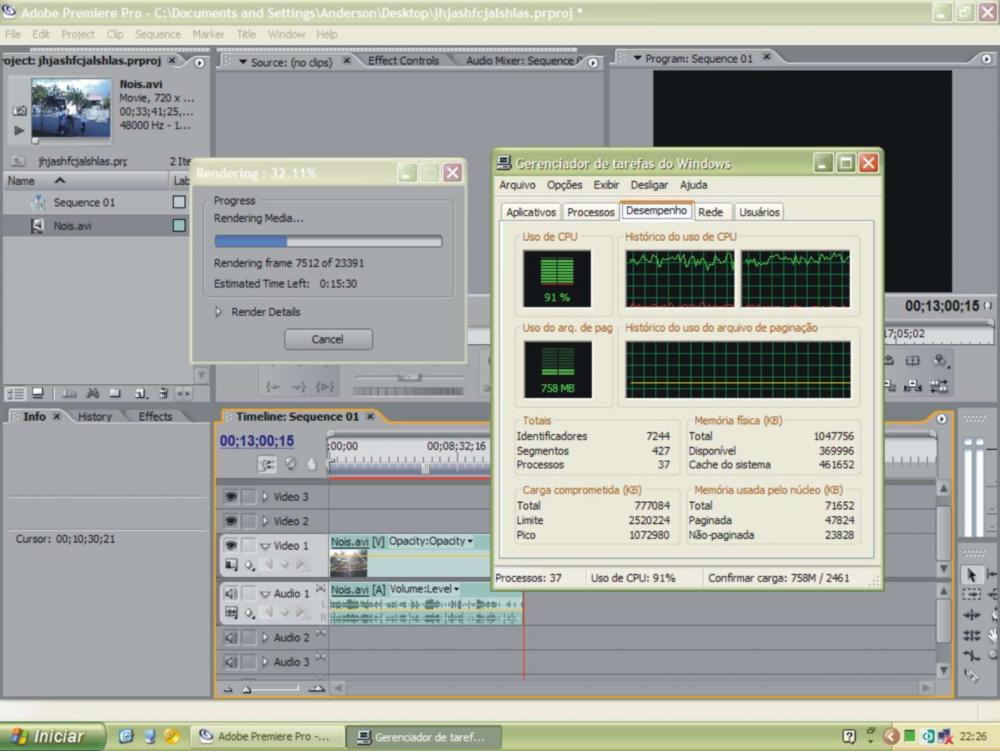1000x751 pixels.
Task: Toggle the Video 1 track eye icon
Action: click(230, 546)
